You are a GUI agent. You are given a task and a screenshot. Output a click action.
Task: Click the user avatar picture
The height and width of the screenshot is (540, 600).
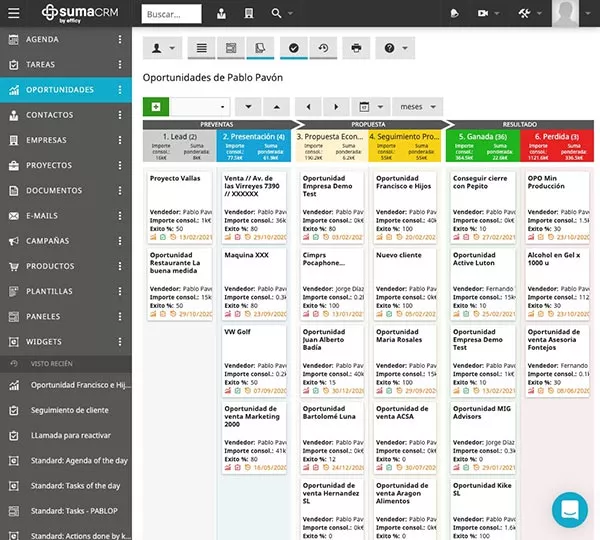(565, 13)
